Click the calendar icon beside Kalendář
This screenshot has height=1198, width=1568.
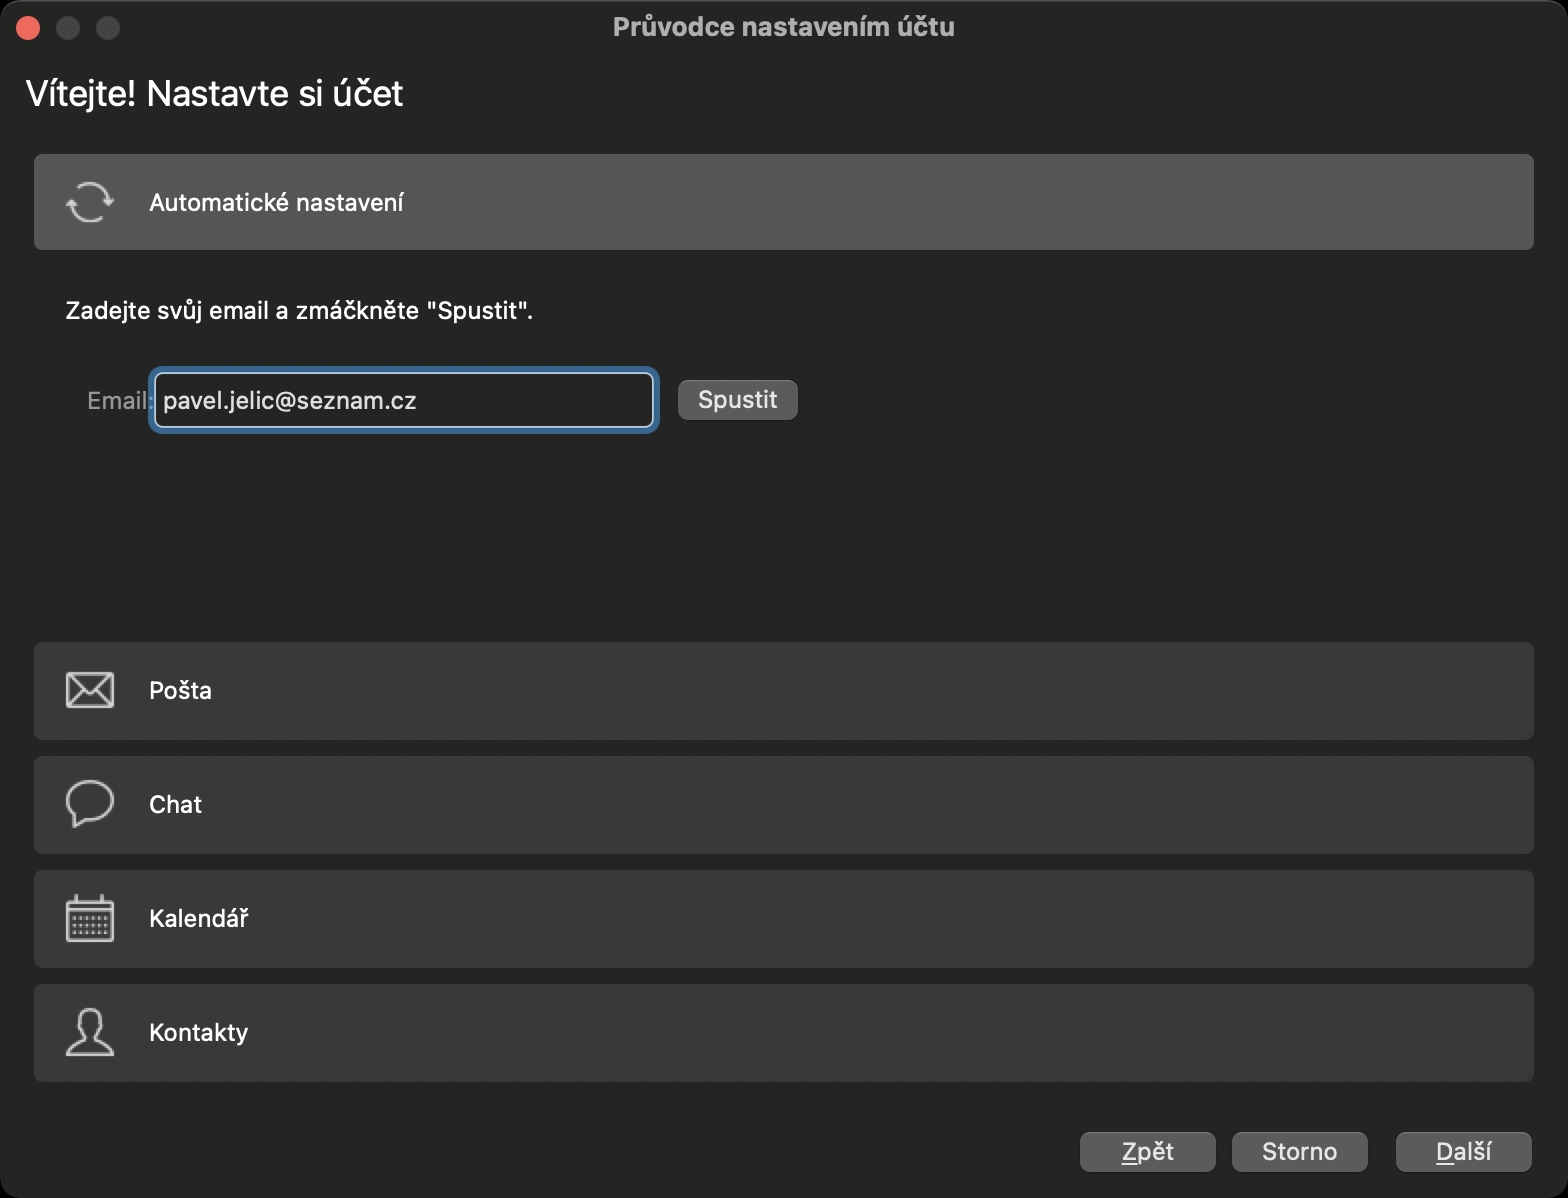[x=90, y=918]
